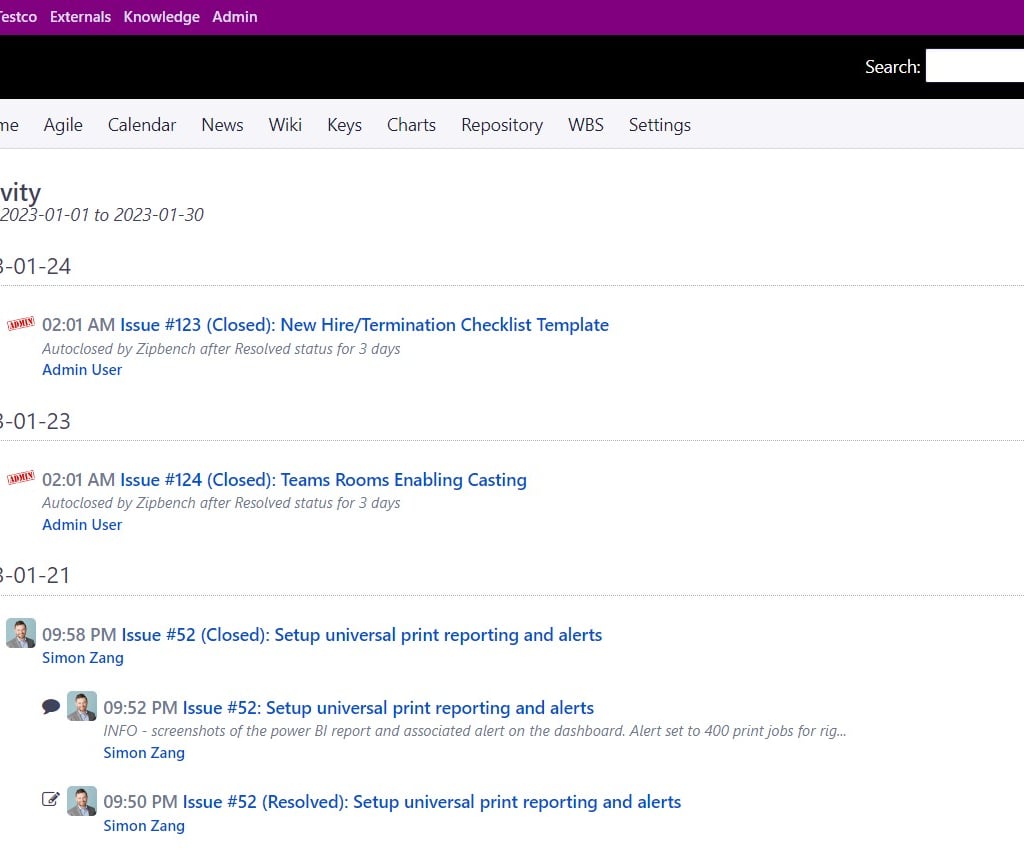Open Simon Zang profile under 09:52 PM comment
The width and height of the screenshot is (1024, 852).
(144, 753)
